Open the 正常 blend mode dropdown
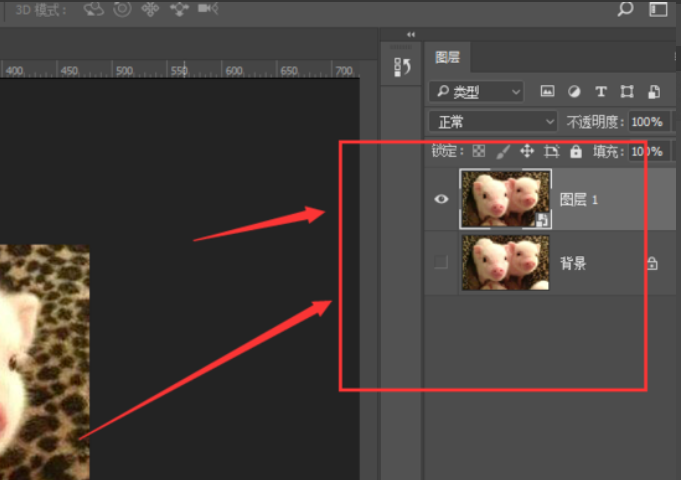Image resolution: width=681 pixels, height=480 pixels. pos(493,122)
